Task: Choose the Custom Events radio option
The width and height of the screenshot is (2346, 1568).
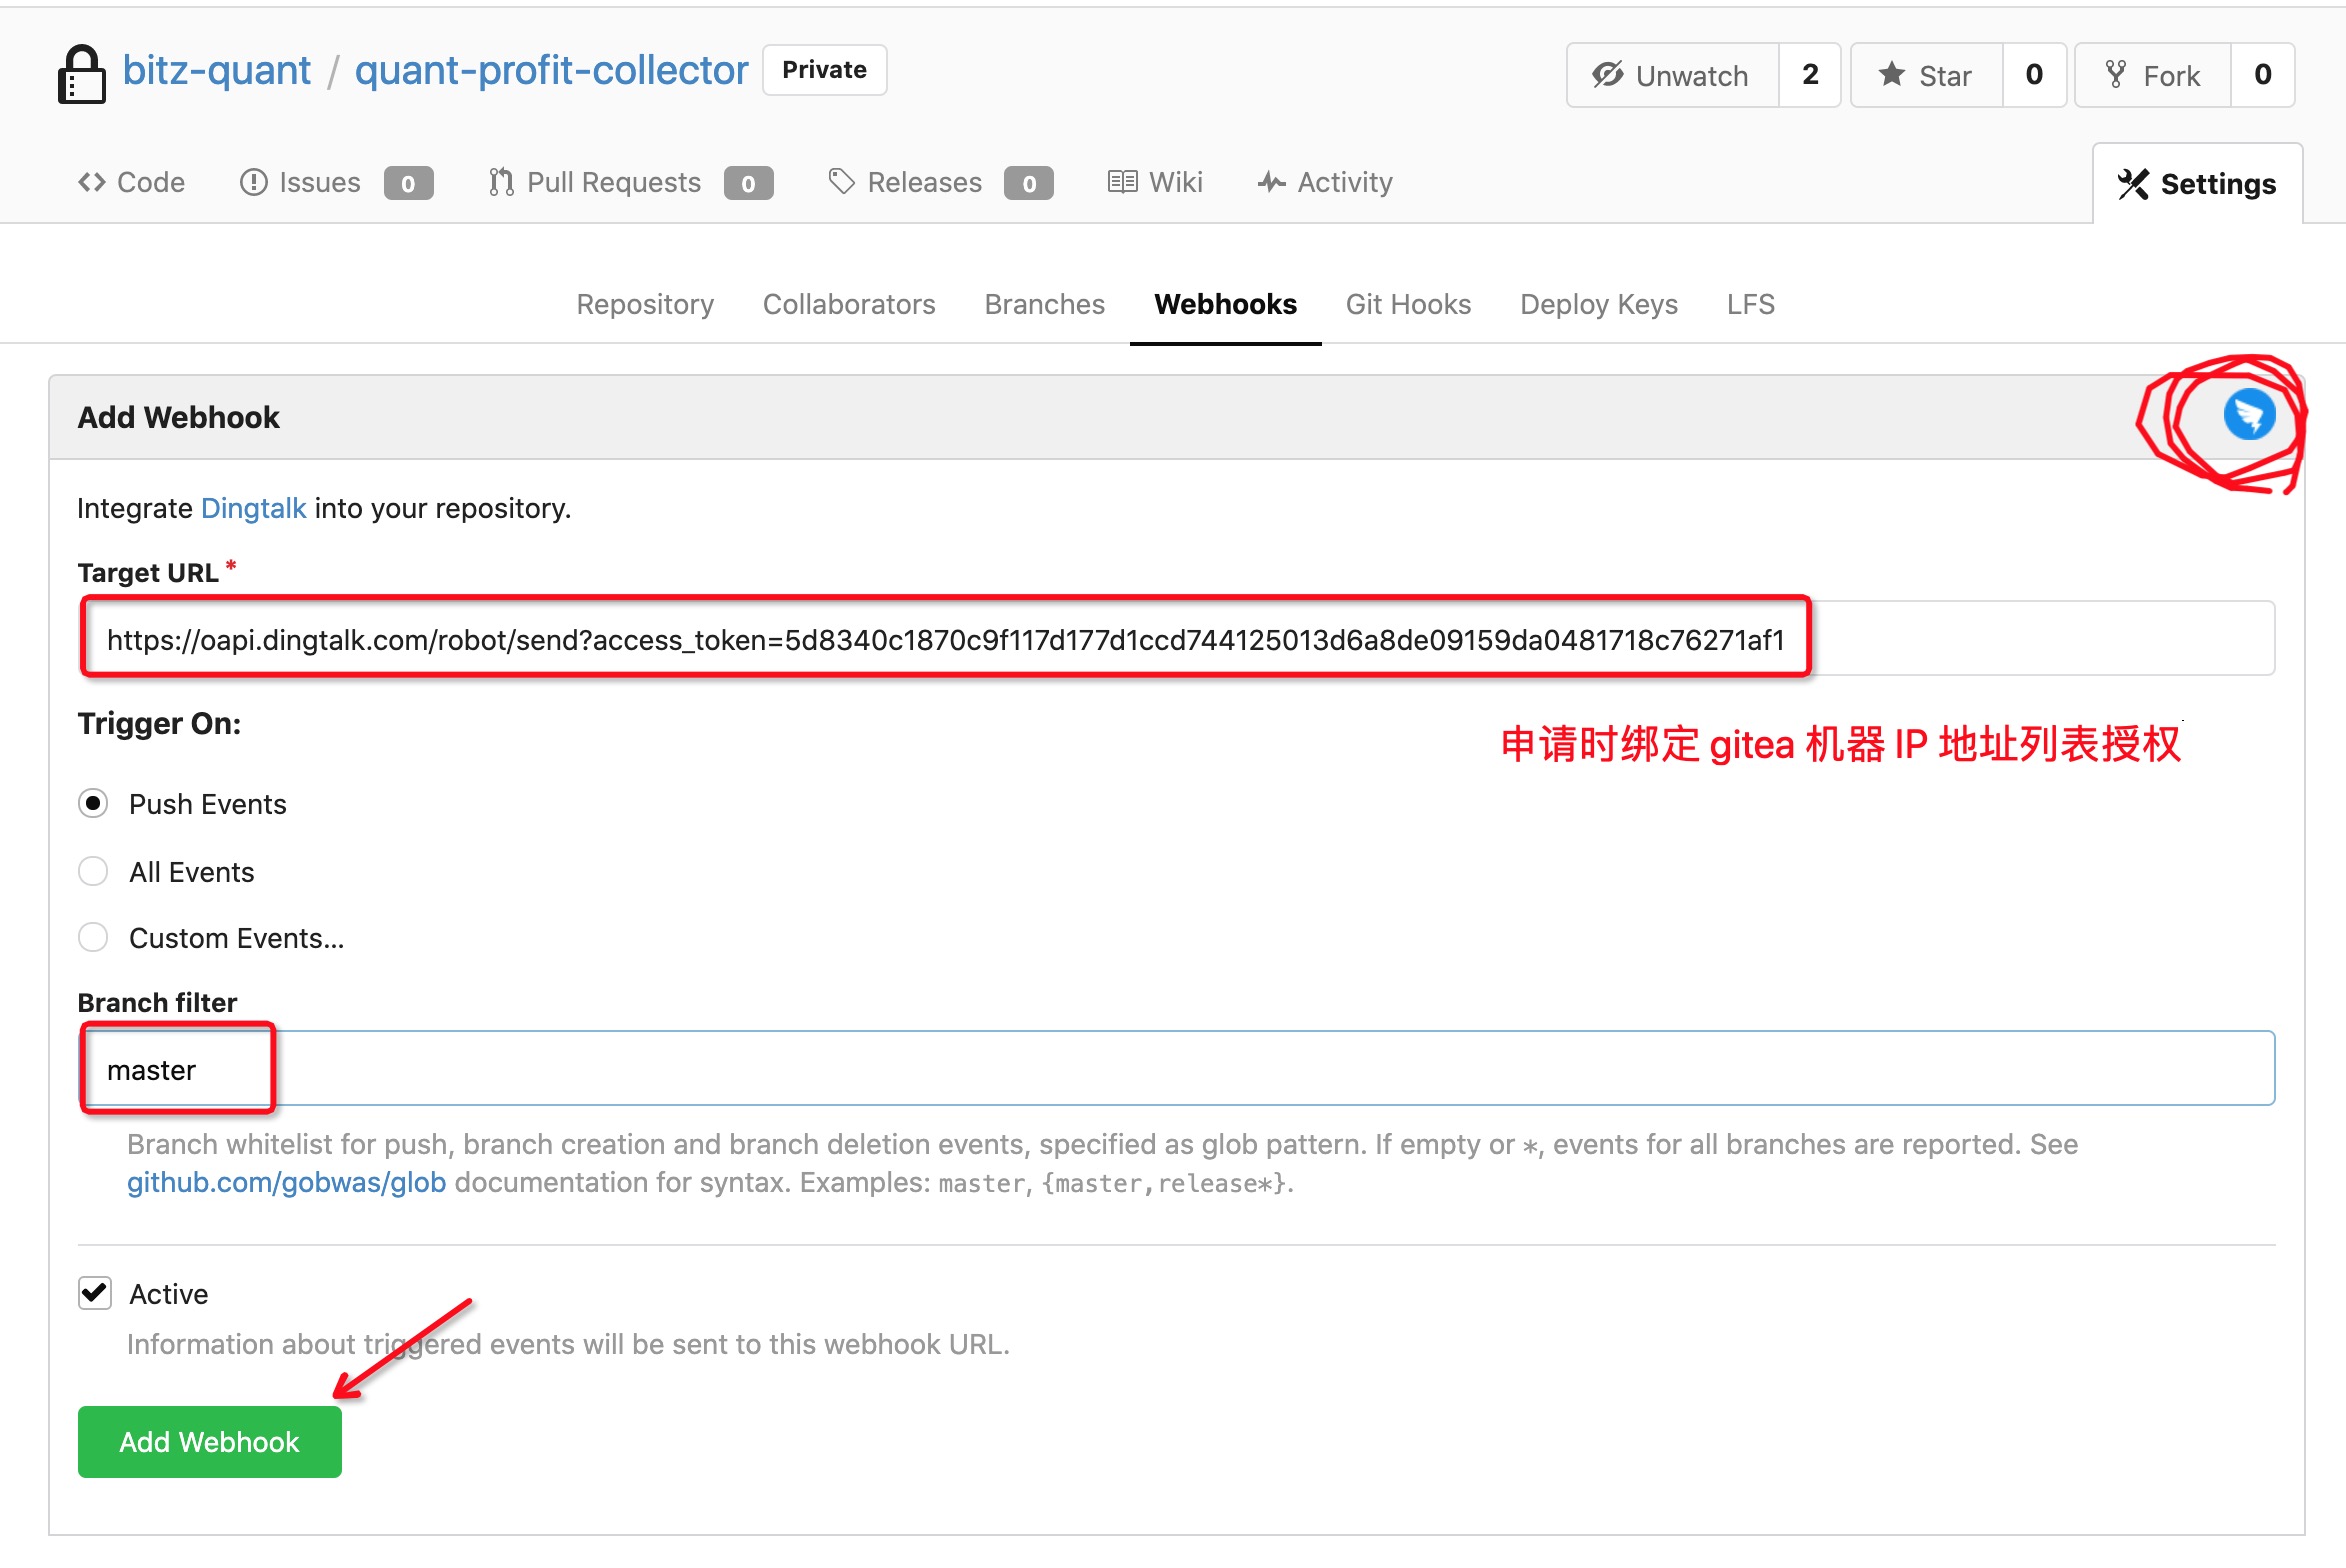Action: (93, 938)
